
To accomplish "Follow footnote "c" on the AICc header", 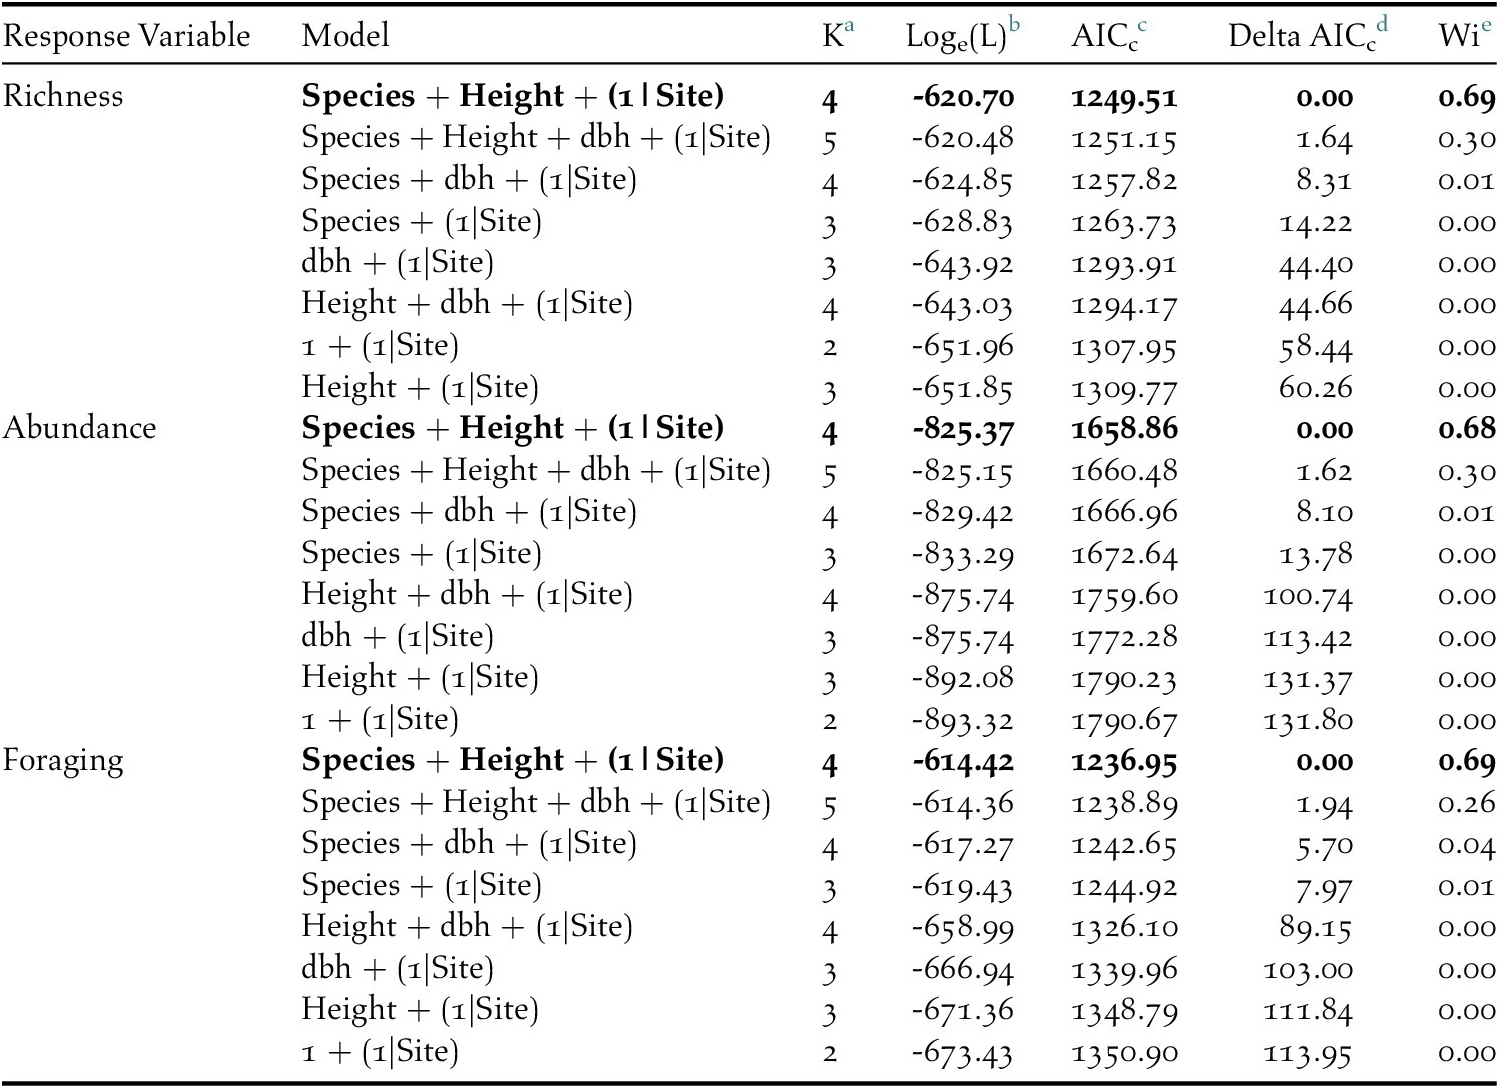I will pos(1142,26).
